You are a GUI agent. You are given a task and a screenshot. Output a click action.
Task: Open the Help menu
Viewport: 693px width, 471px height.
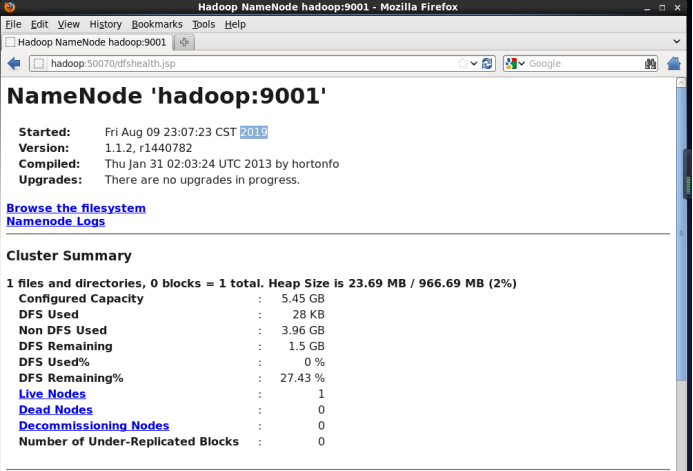tap(235, 24)
